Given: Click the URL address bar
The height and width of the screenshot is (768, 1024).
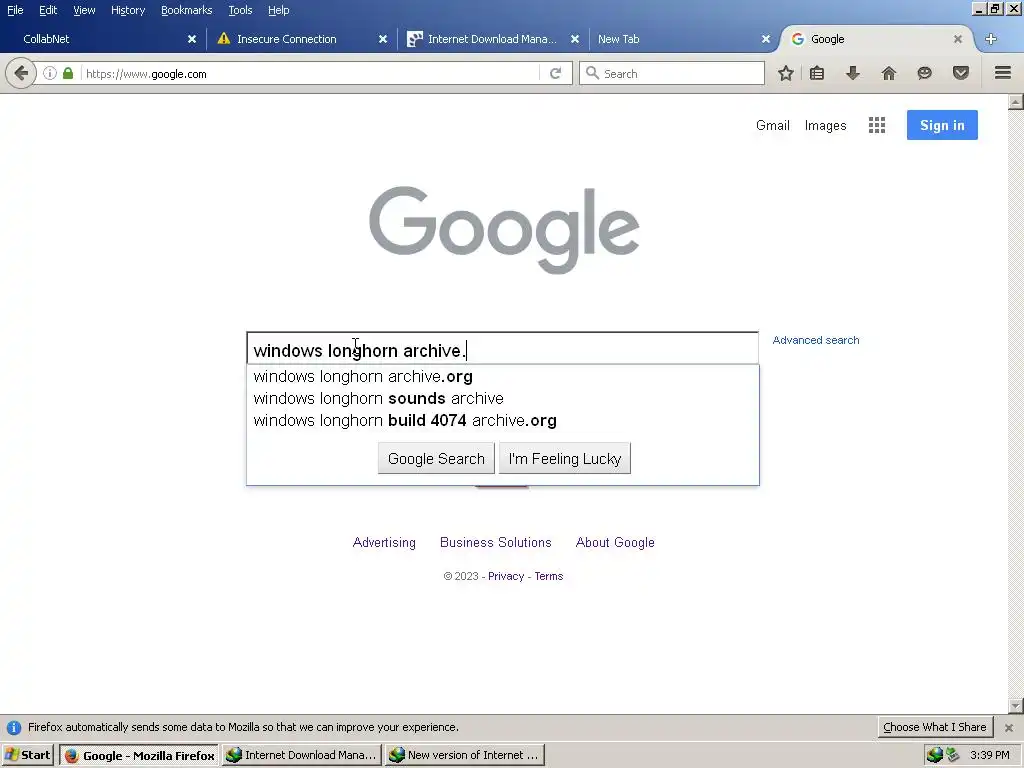Looking at the screenshot, I should (x=310, y=73).
